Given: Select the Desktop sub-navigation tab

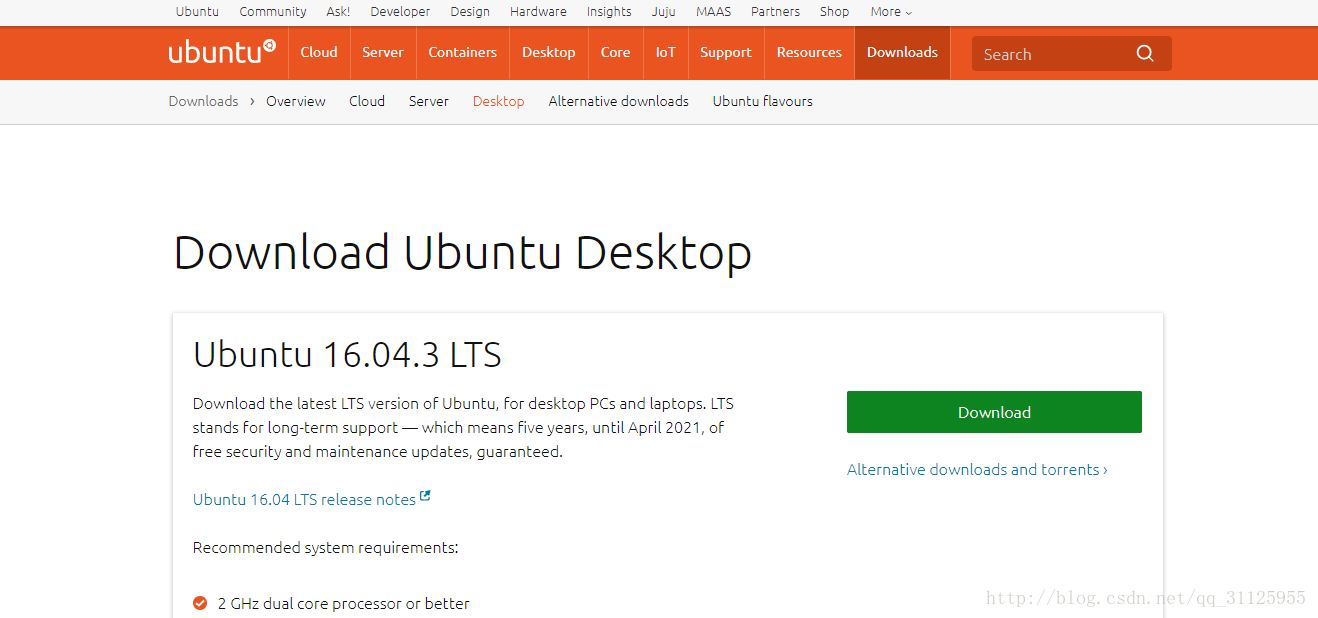Looking at the screenshot, I should pyautogui.click(x=498, y=101).
